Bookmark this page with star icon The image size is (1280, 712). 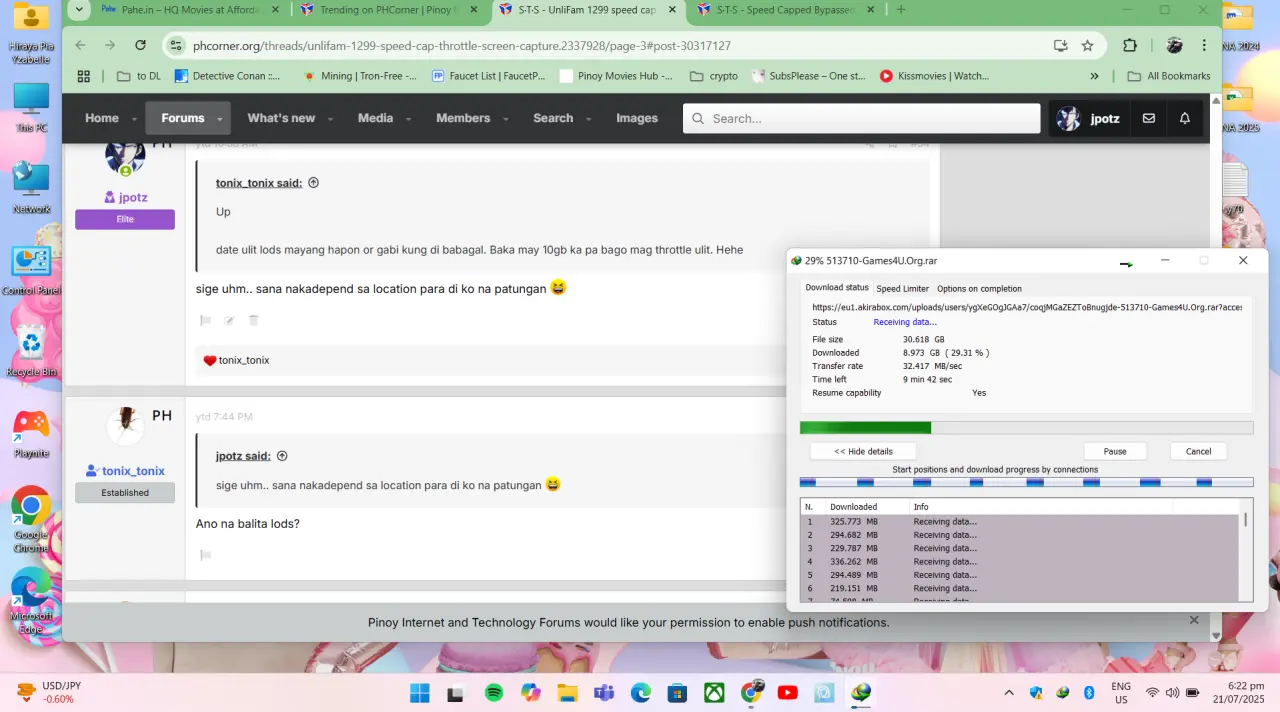1088,45
